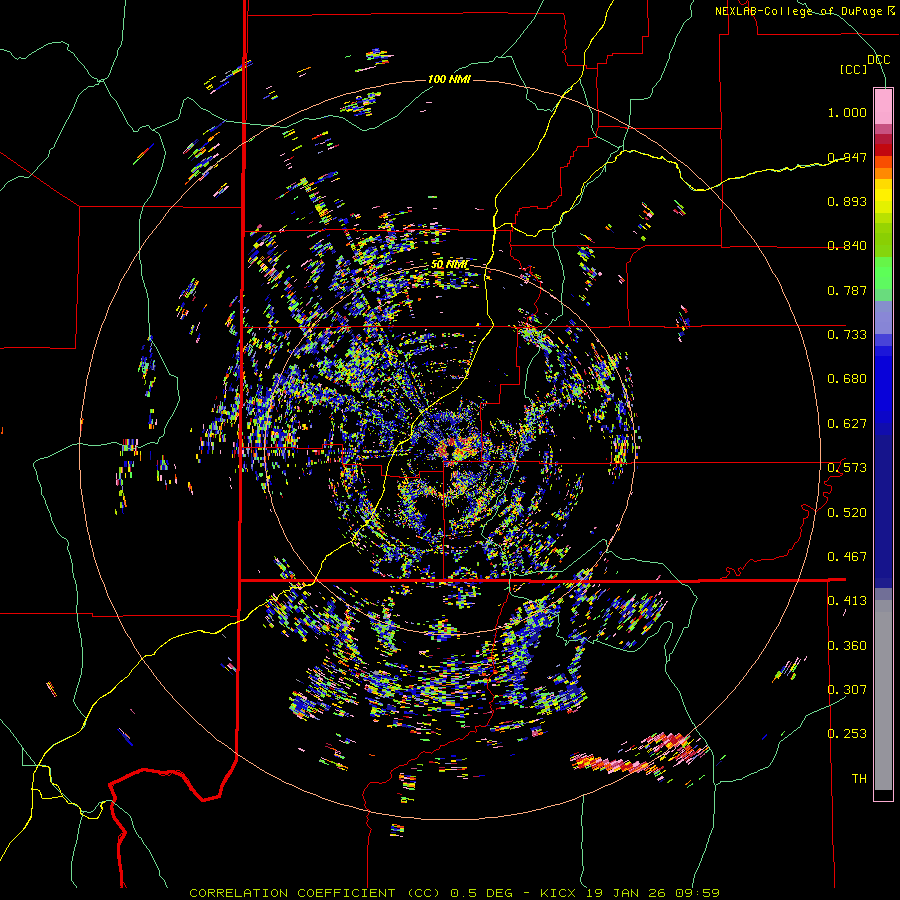Image resolution: width=900 pixels, height=900 pixels.
Task: Click the 0.733 scale value
Action: click(847, 335)
